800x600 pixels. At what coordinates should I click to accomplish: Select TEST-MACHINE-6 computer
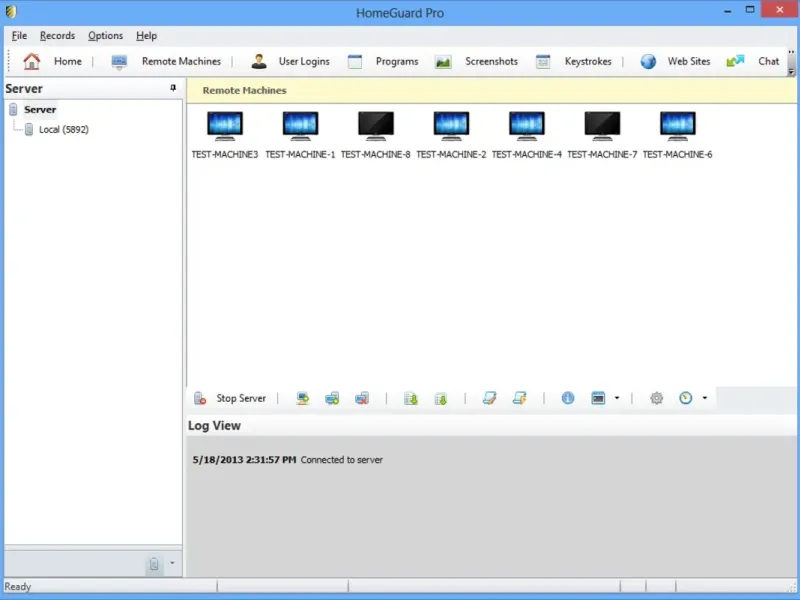pos(678,135)
